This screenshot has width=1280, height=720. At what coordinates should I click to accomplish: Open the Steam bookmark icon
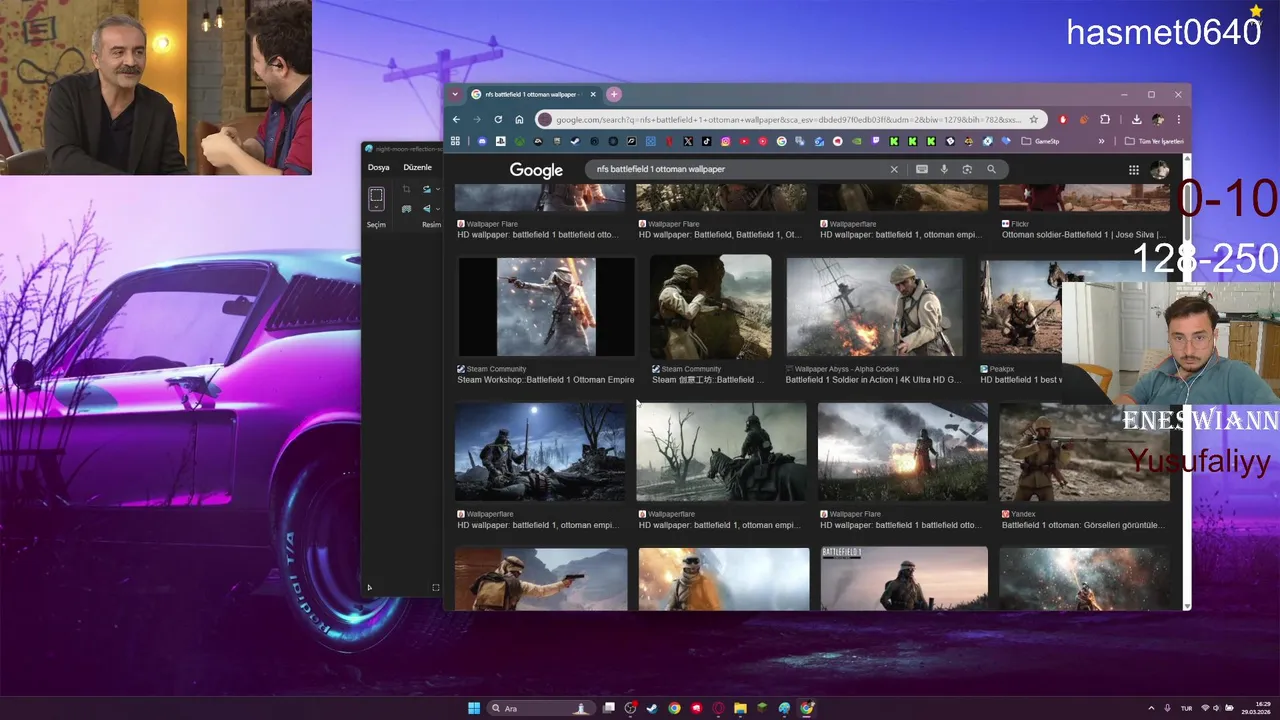coord(576,141)
